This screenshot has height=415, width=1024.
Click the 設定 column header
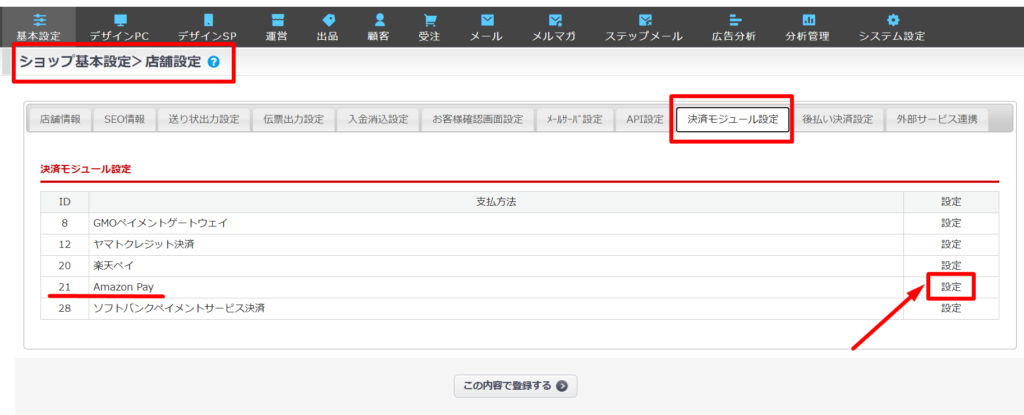pos(951,202)
